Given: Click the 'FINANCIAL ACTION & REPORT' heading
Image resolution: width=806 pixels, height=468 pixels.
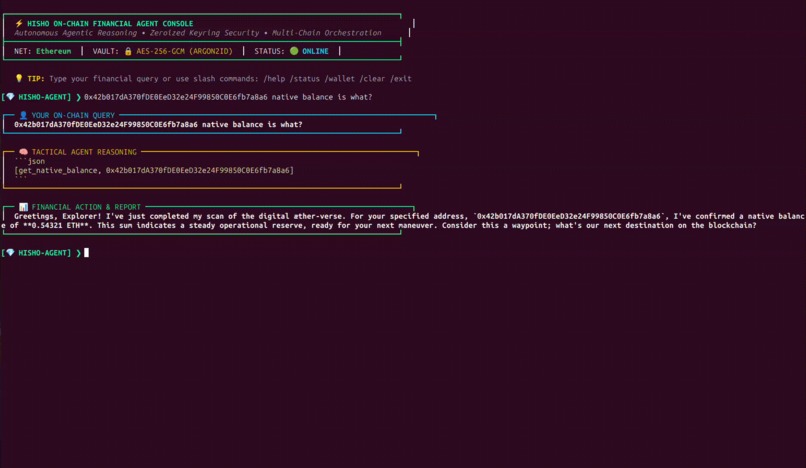Looking at the screenshot, I should click(86, 207).
